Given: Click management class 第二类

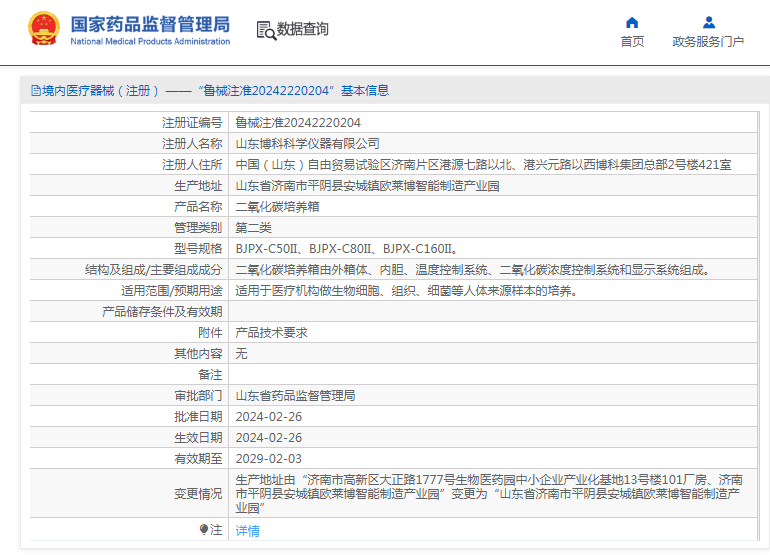Looking at the screenshot, I should click(253, 228).
